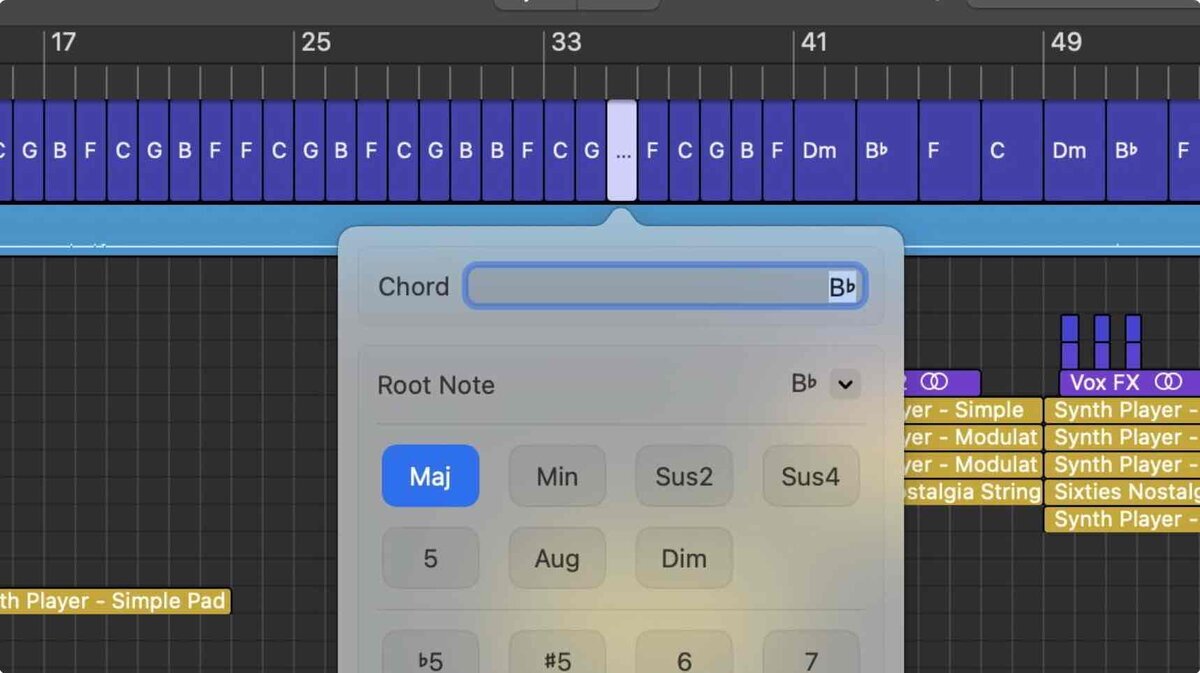The image size is (1200, 673).
Task: Select the wide C chord before bar 49
Action: (x=1012, y=151)
